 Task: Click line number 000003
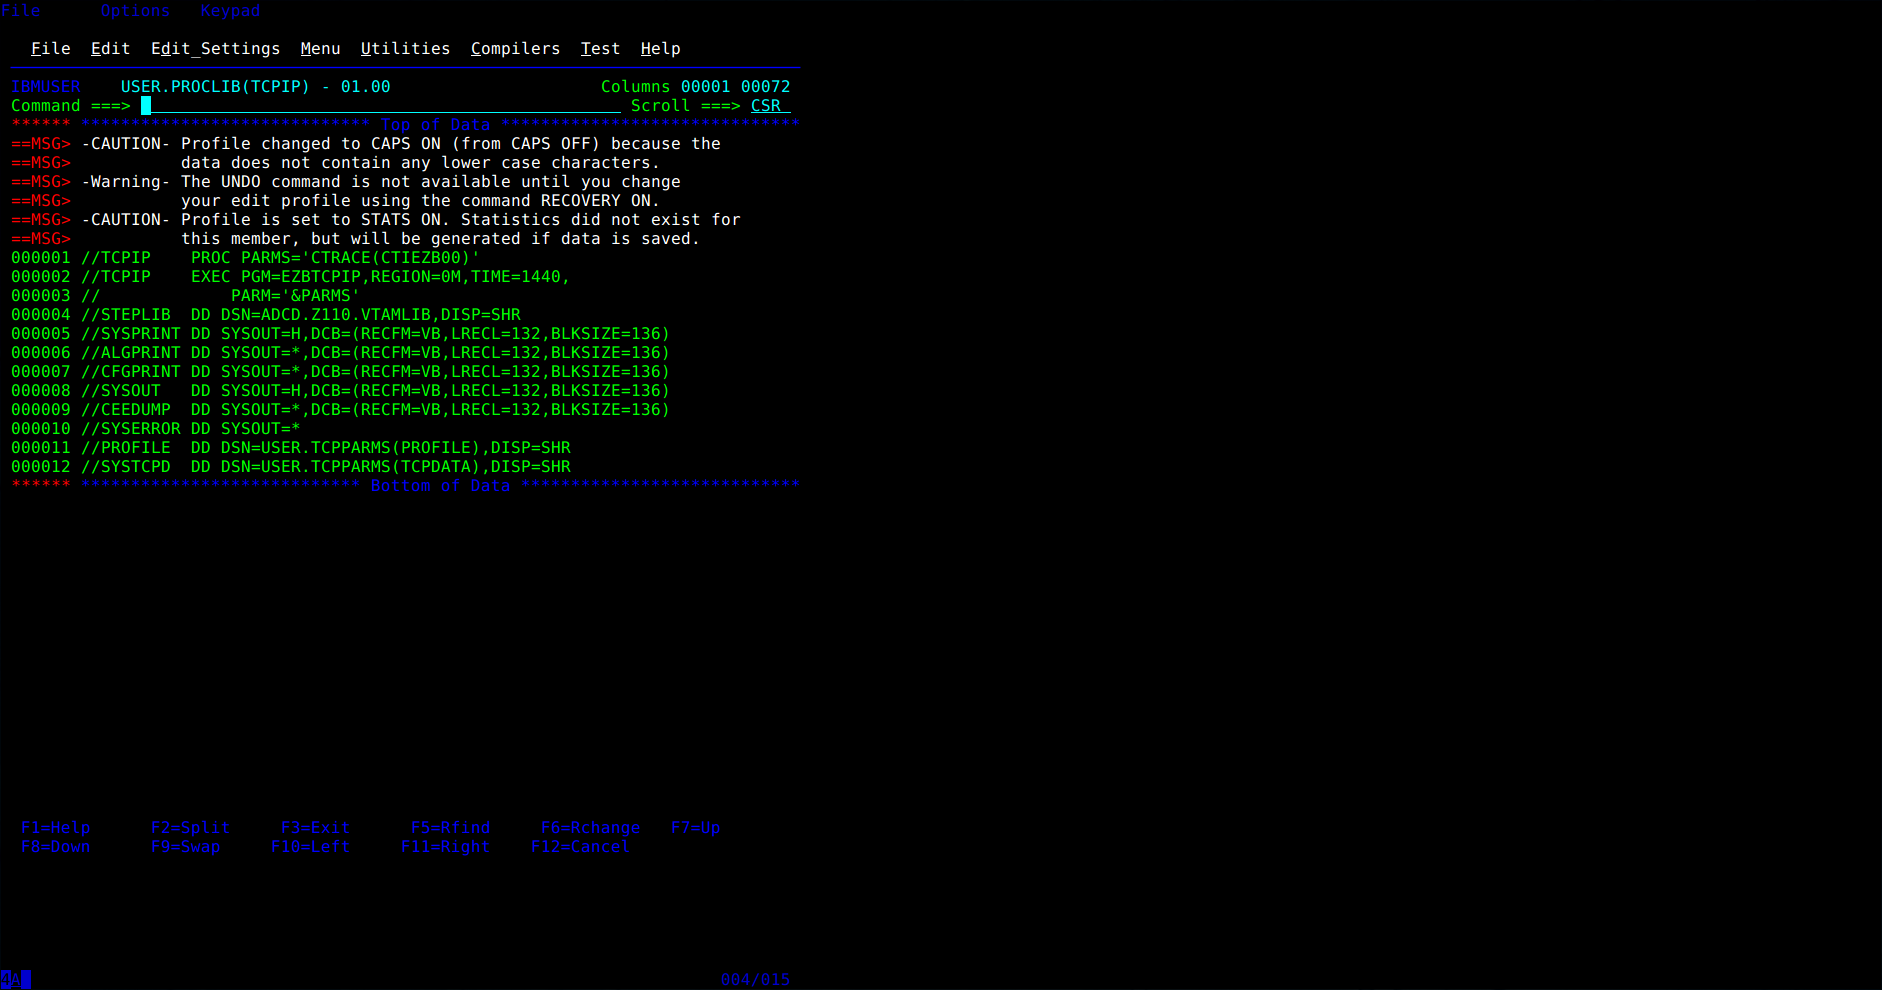40,295
